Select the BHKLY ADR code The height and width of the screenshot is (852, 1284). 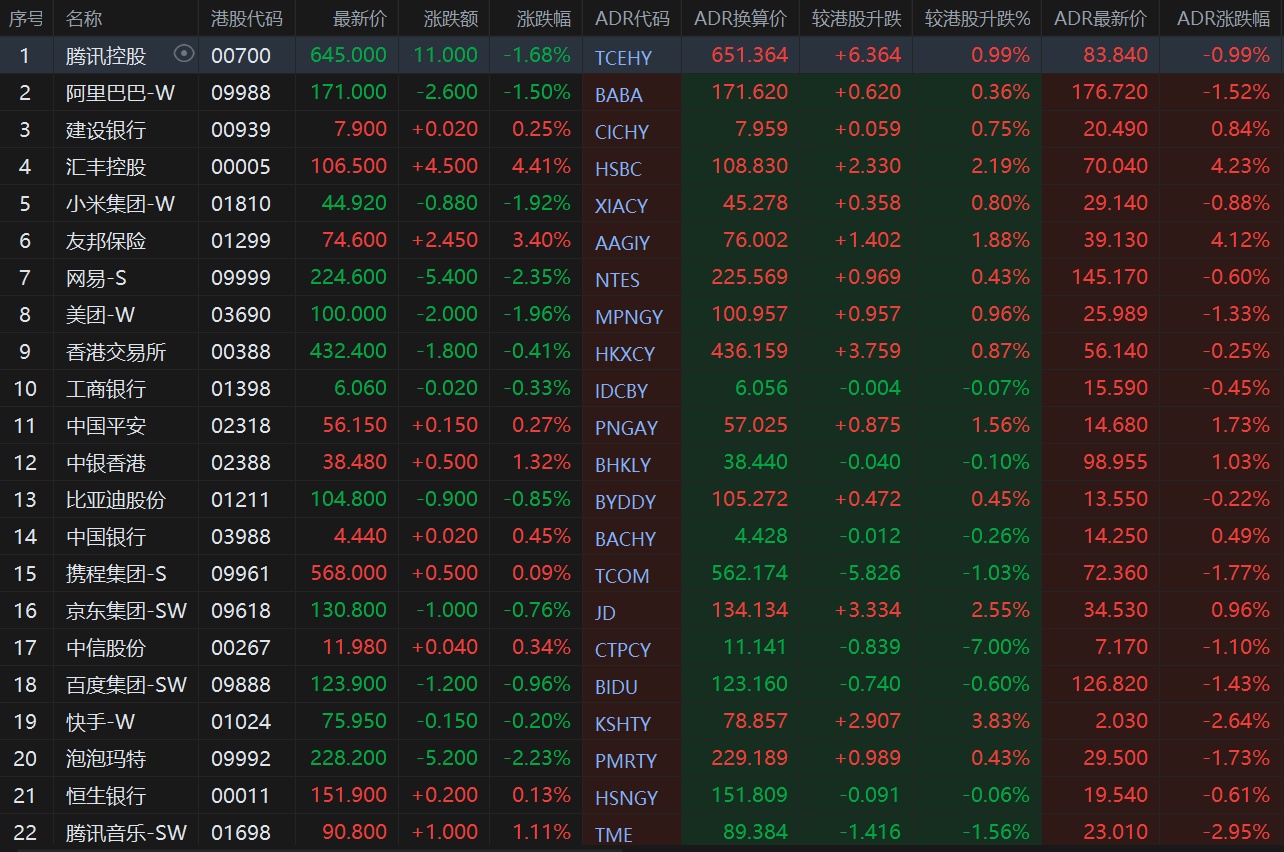(x=623, y=465)
